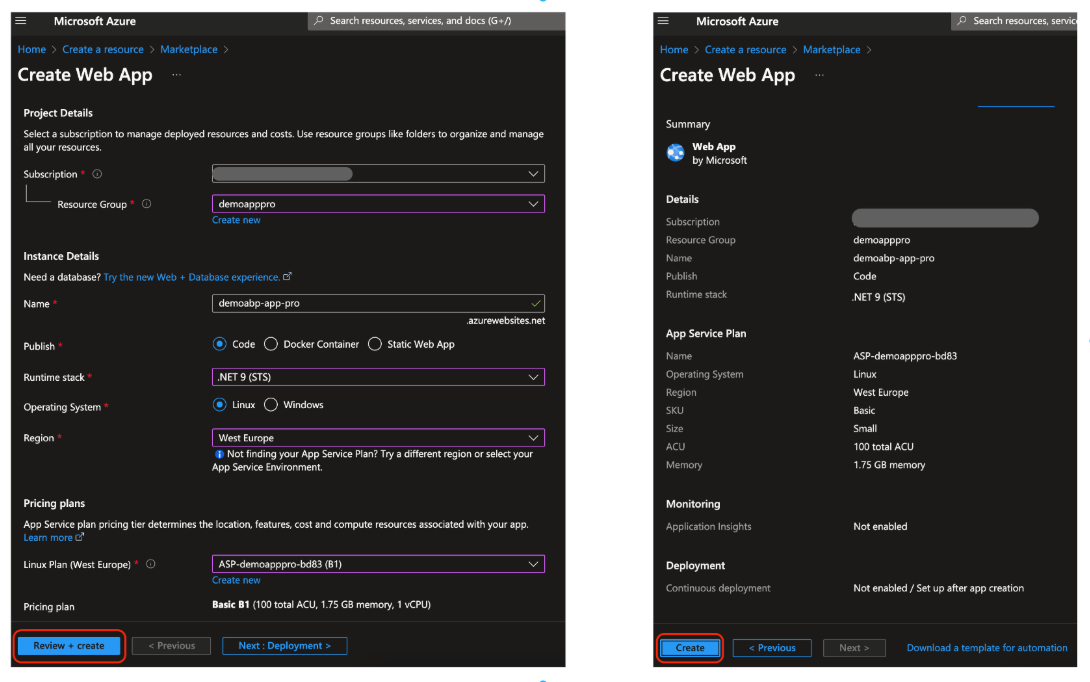Download a template for automation
1090x682 pixels.
pyautogui.click(x=986, y=647)
